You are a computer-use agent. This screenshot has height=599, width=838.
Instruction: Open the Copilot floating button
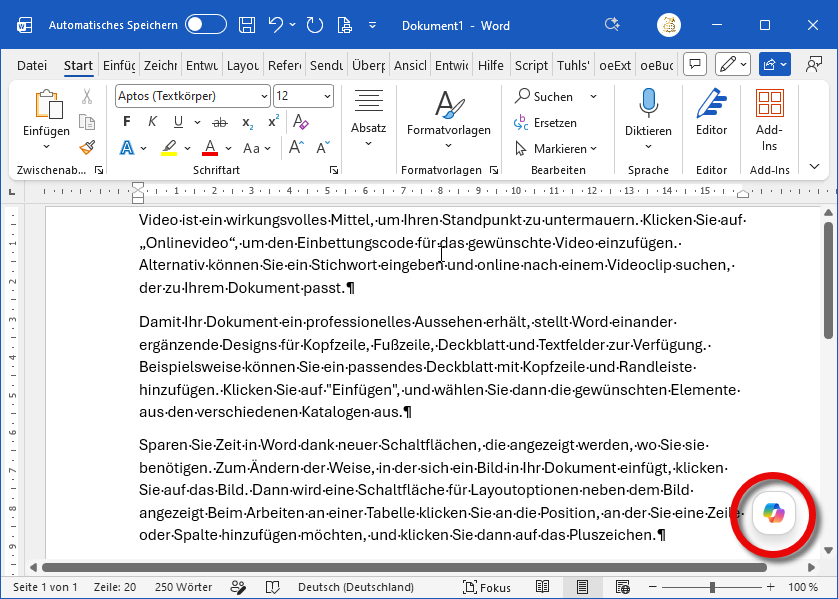pos(774,513)
